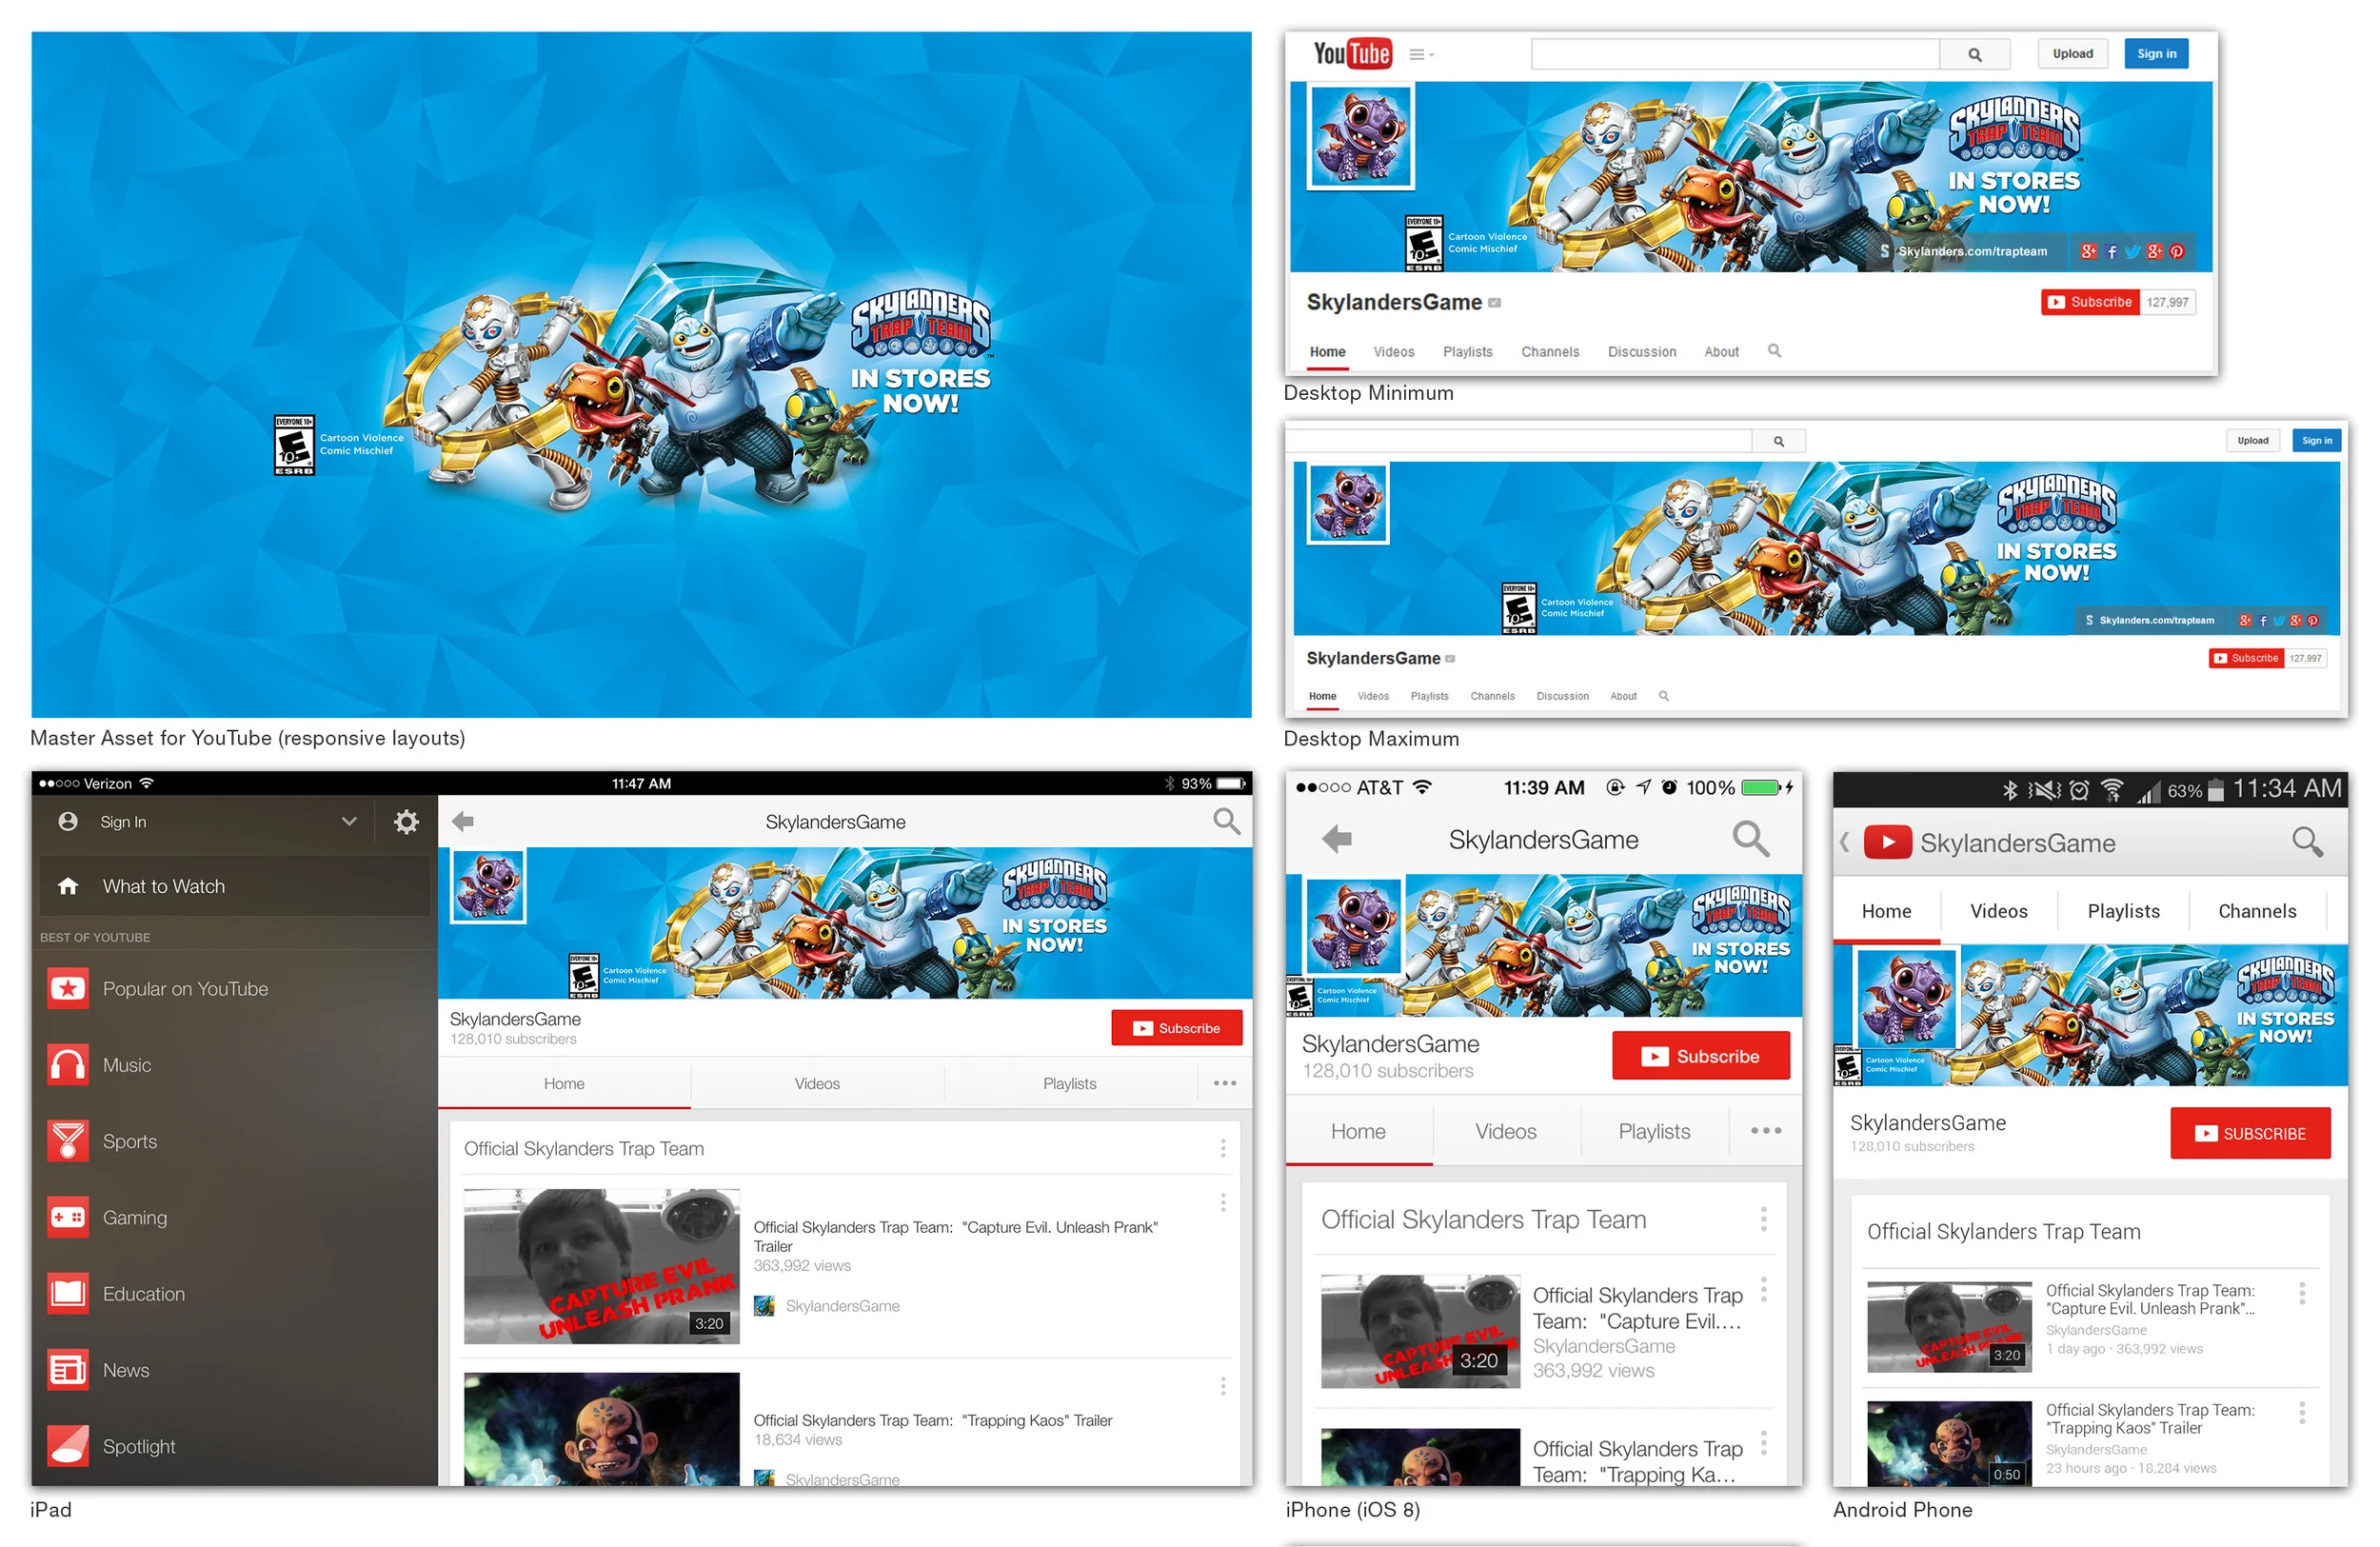Subscribe to SkylandersGame on iPhone
2380x1547 pixels.
tap(1701, 1056)
